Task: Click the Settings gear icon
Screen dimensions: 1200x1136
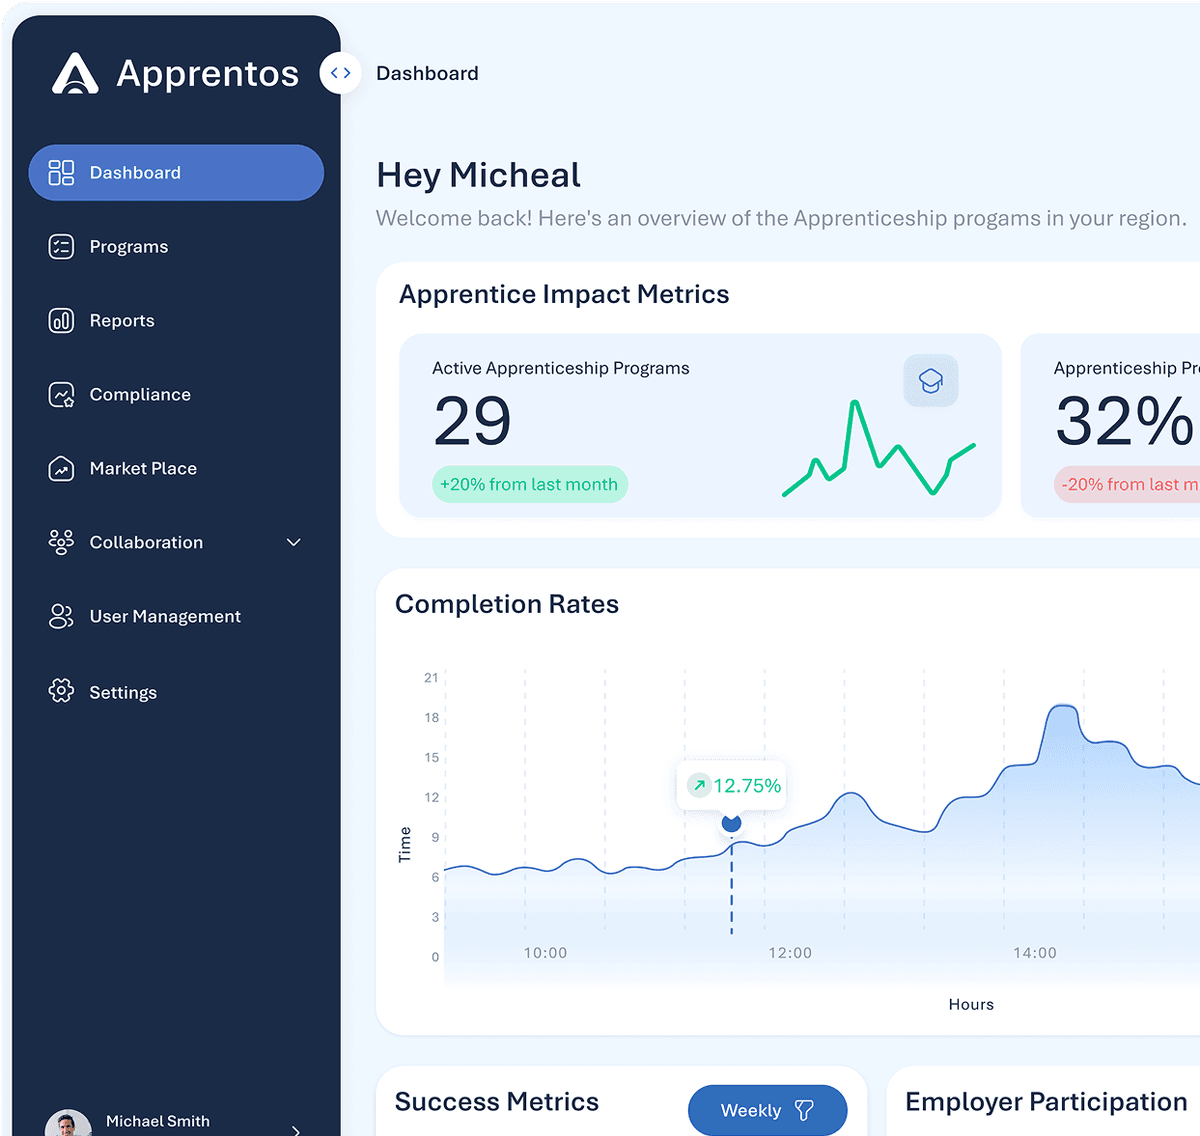Action: pyautogui.click(x=61, y=691)
